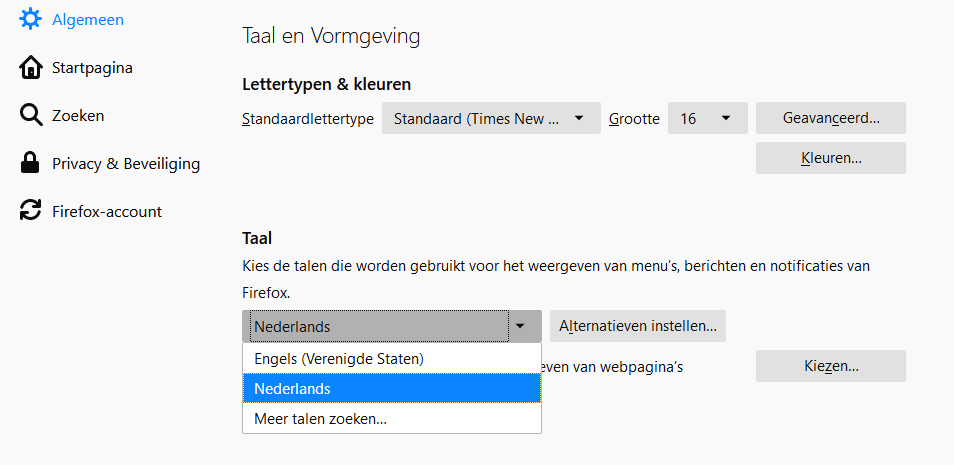Click the Zoeken magnifier icon

tap(31, 116)
